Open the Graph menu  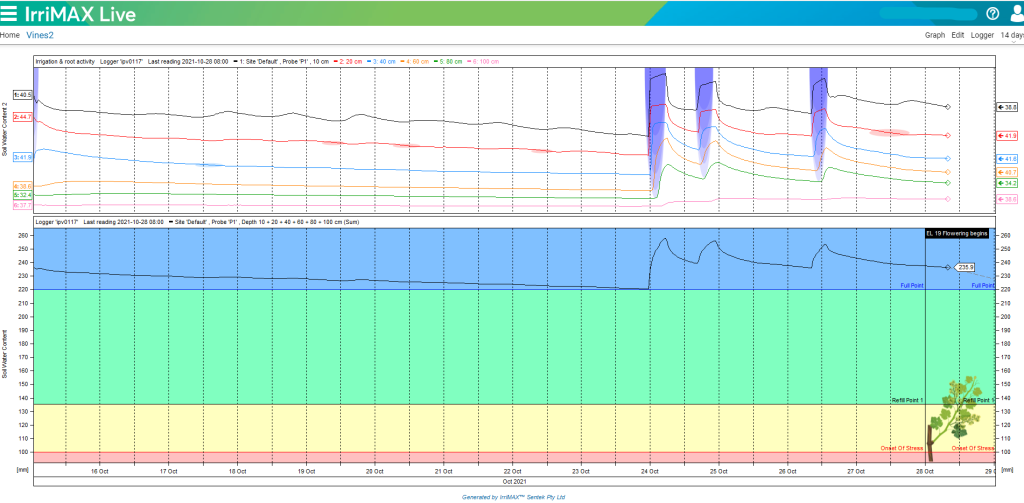(x=934, y=35)
